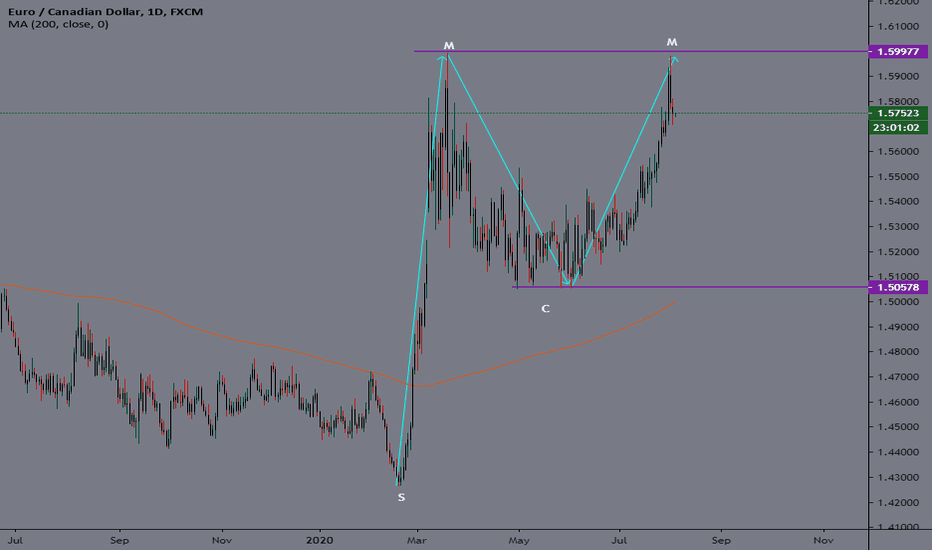Click the 1.49000 price axis label
This screenshot has height=550, width=932.
[x=898, y=327]
